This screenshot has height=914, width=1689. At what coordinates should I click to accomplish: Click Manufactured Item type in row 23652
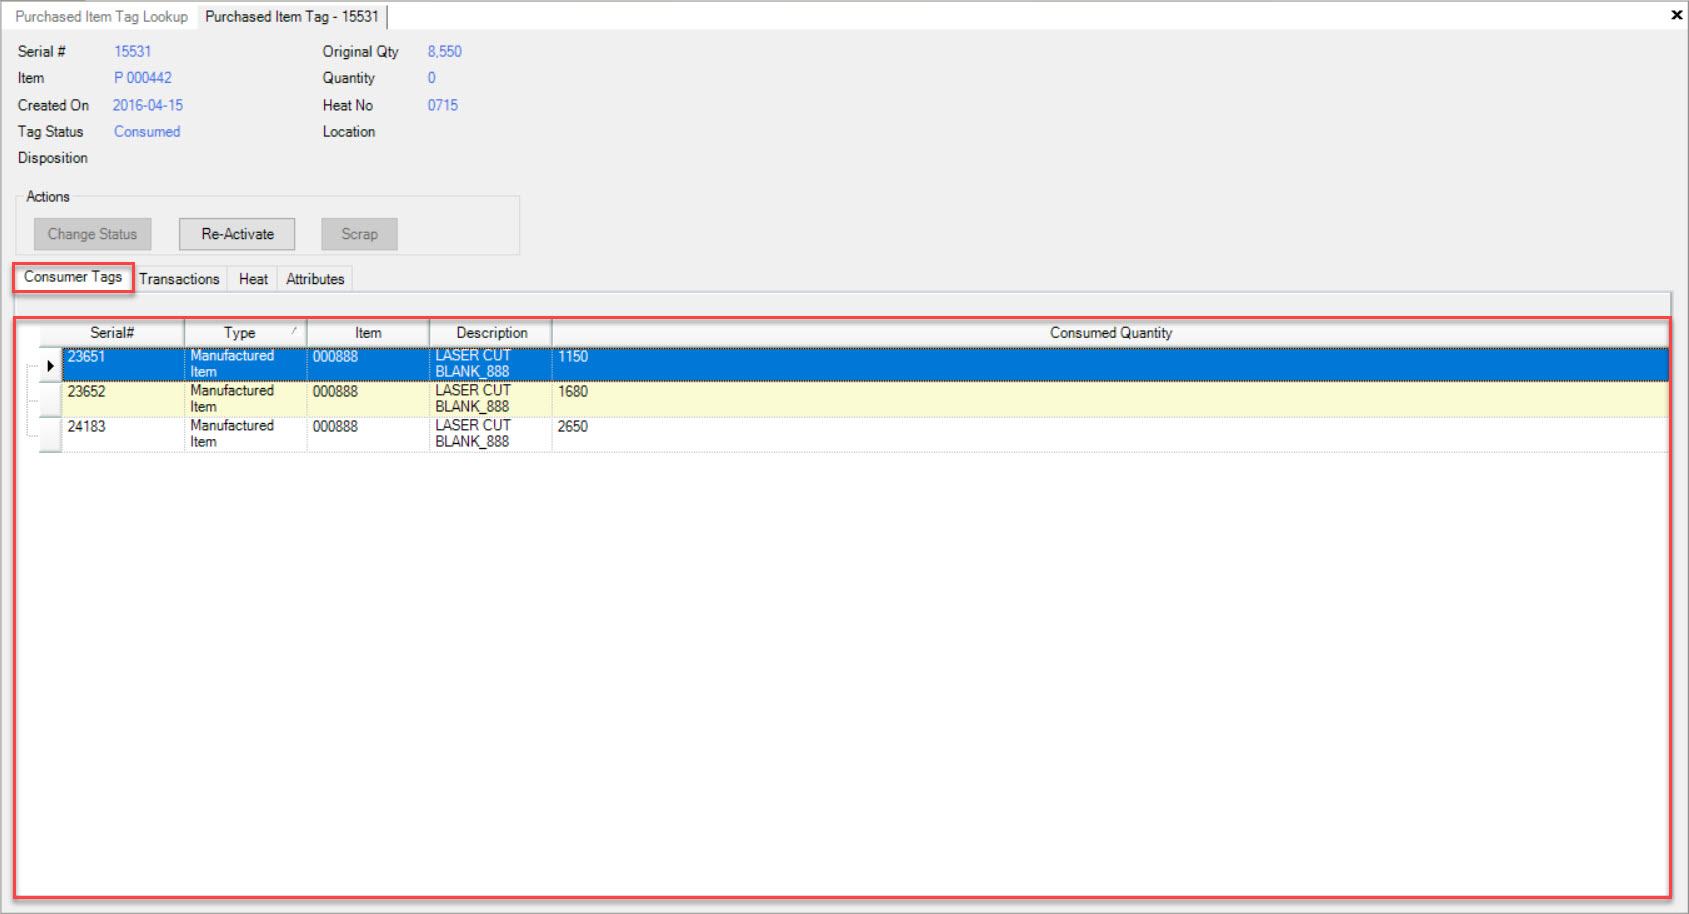click(x=246, y=400)
